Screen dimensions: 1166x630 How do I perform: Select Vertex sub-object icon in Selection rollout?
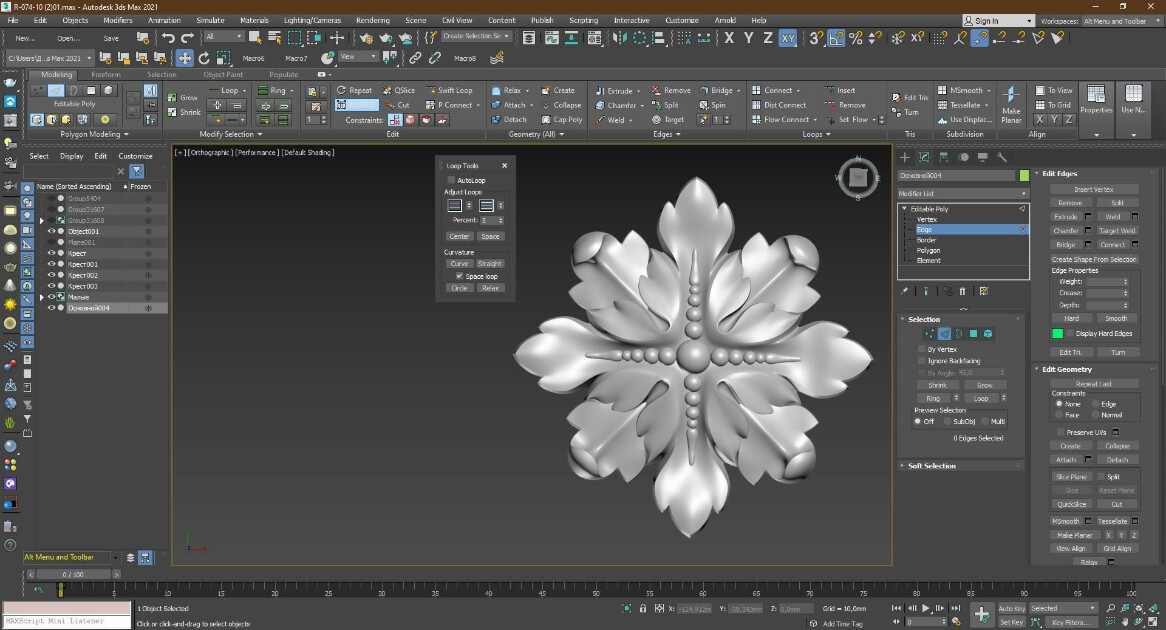[x=930, y=334]
